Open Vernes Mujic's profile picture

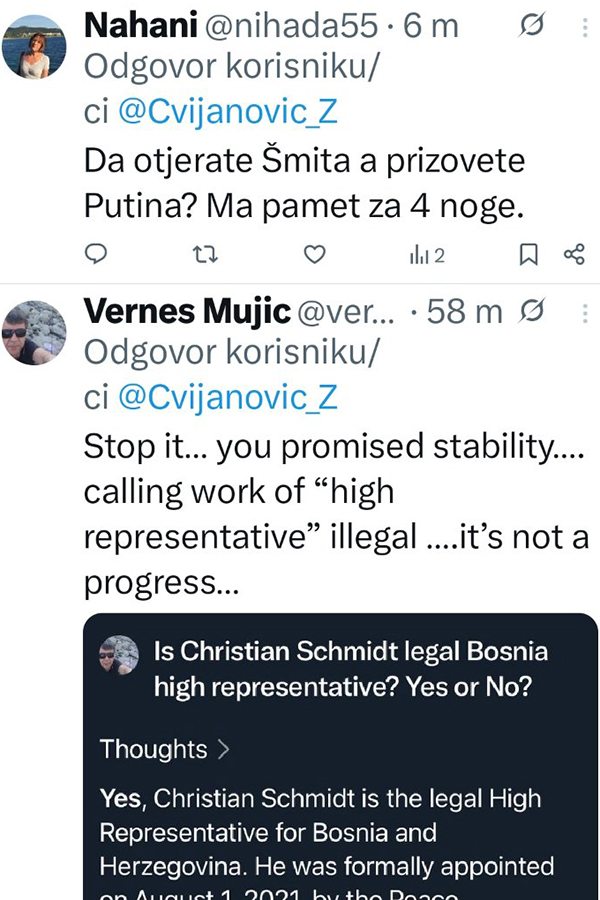pyautogui.click(x=34, y=333)
